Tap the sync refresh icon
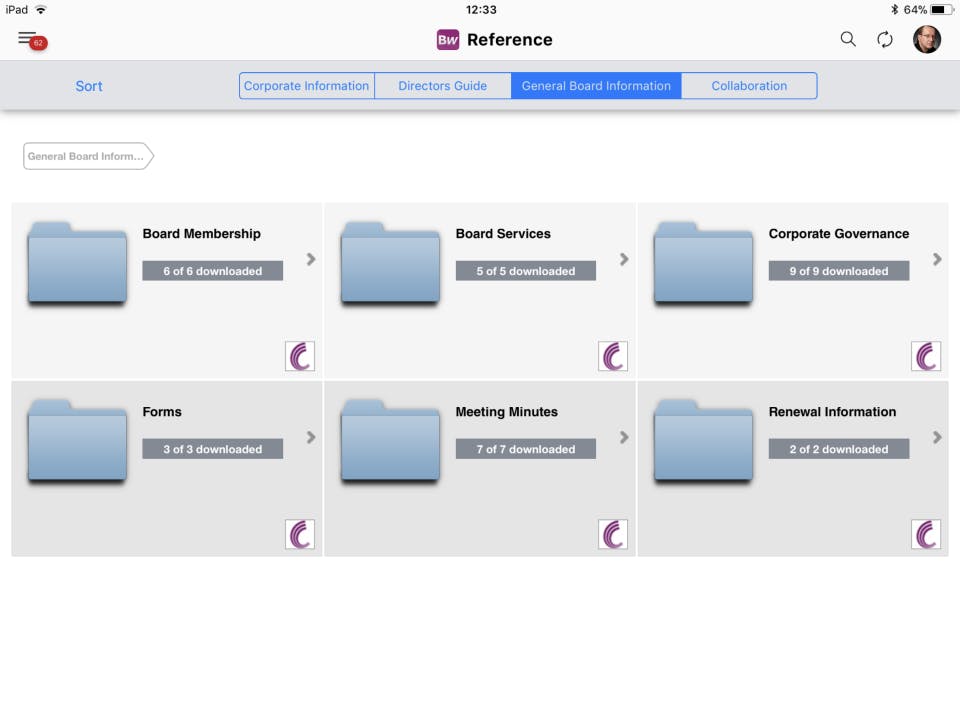This screenshot has width=960, height=720. point(885,40)
